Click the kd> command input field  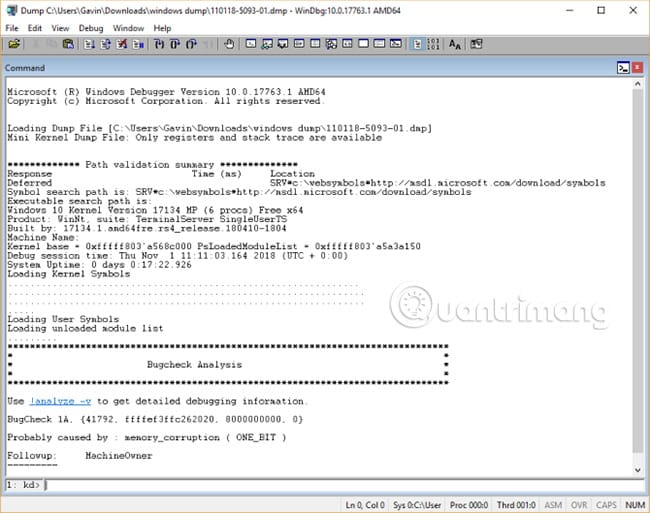[343, 484]
